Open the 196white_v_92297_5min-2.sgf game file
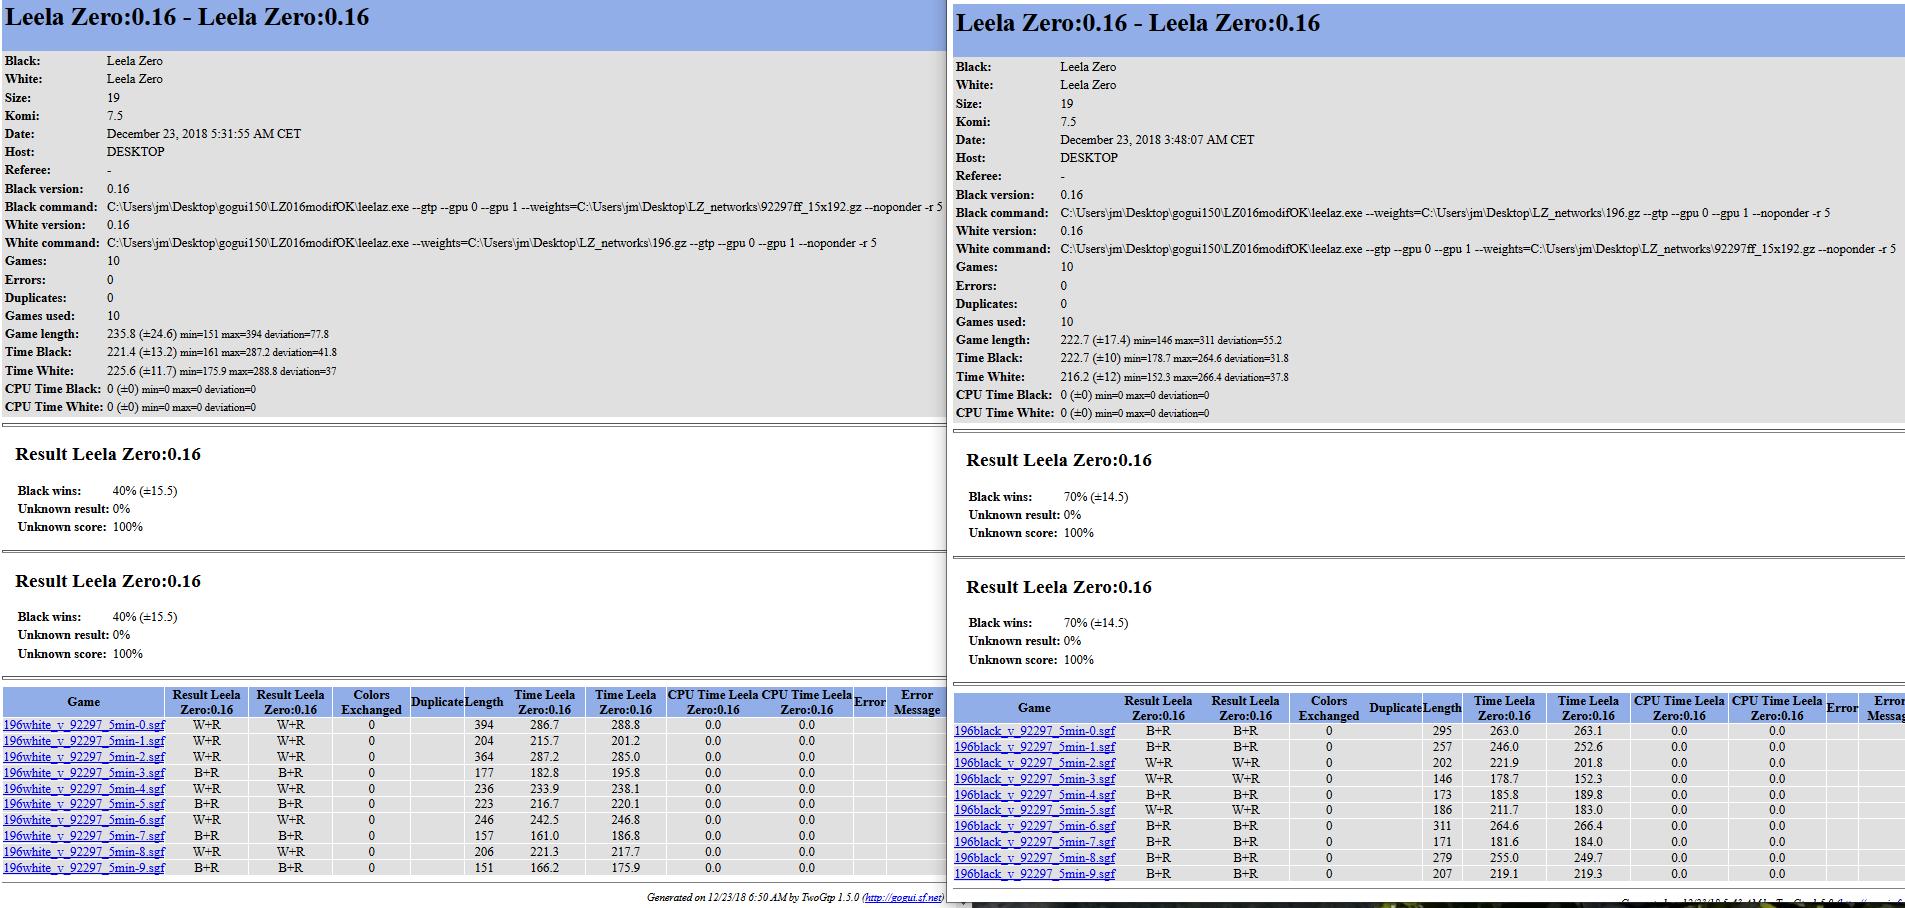The width and height of the screenshot is (1905, 908). [84, 757]
